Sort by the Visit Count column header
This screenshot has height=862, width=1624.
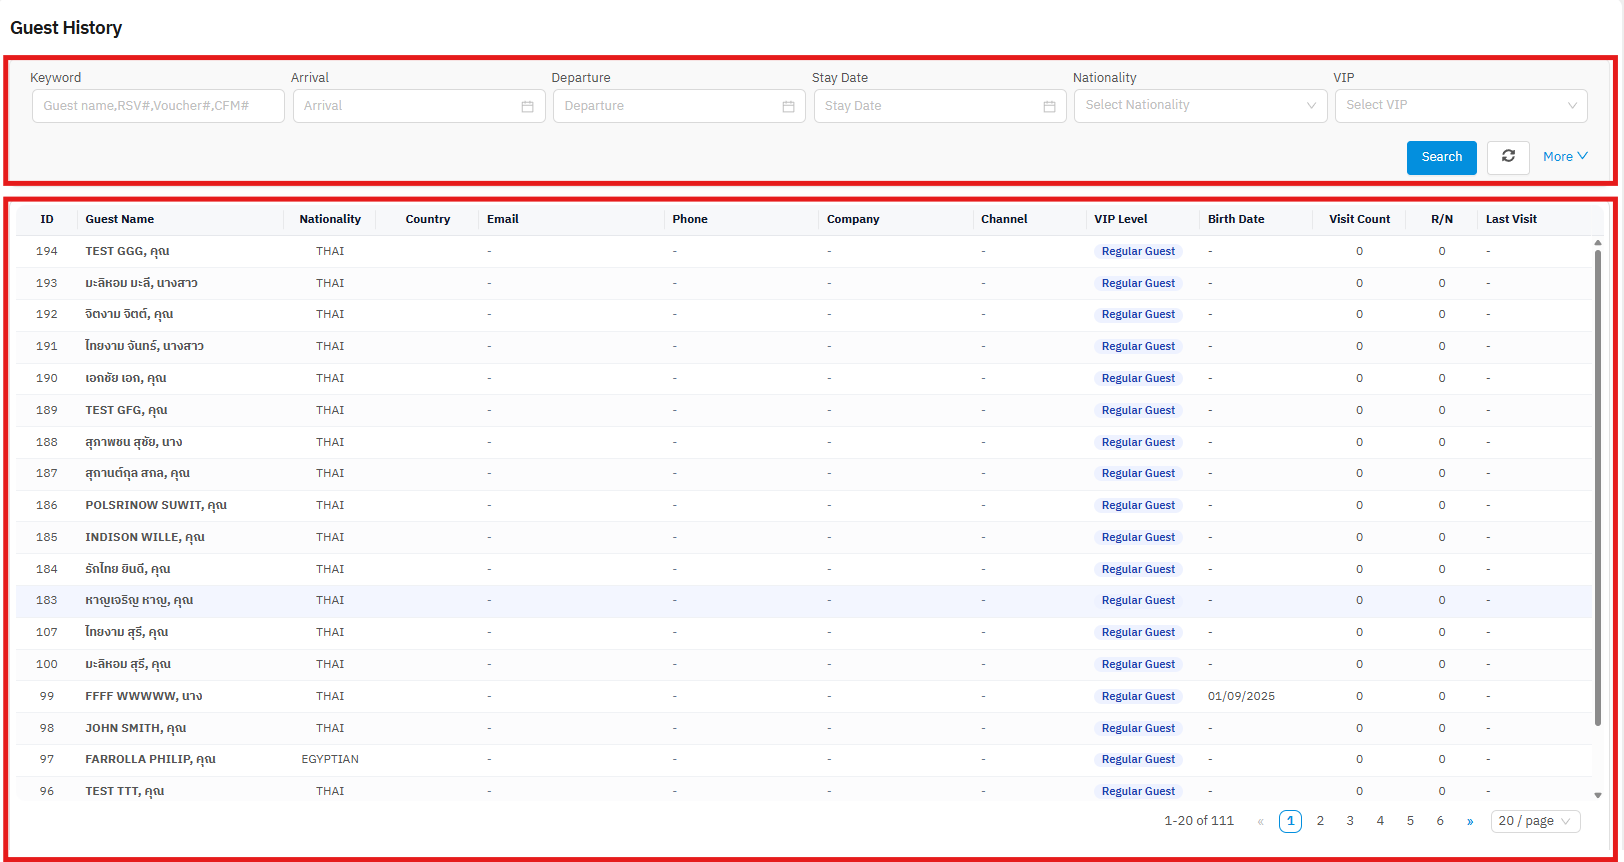1359,219
